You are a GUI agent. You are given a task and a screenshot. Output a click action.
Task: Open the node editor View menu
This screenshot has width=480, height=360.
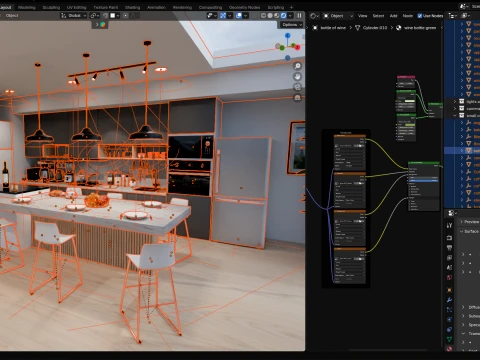[x=362, y=16]
